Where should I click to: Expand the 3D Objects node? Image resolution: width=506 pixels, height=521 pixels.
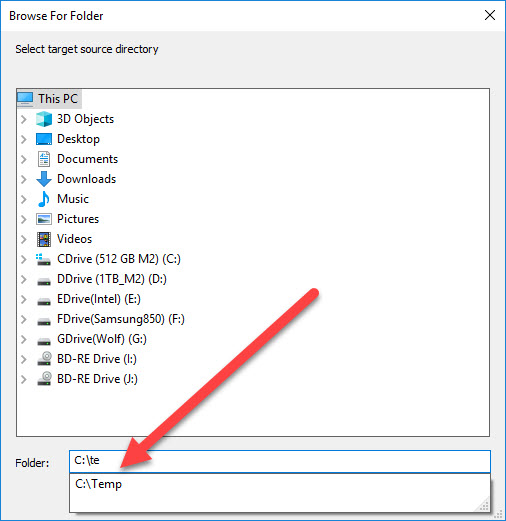24,119
